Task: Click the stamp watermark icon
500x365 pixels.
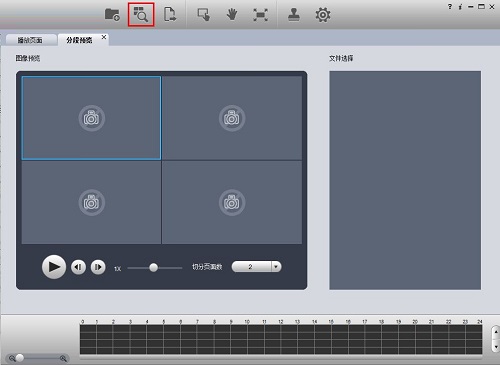Action: [x=294, y=15]
